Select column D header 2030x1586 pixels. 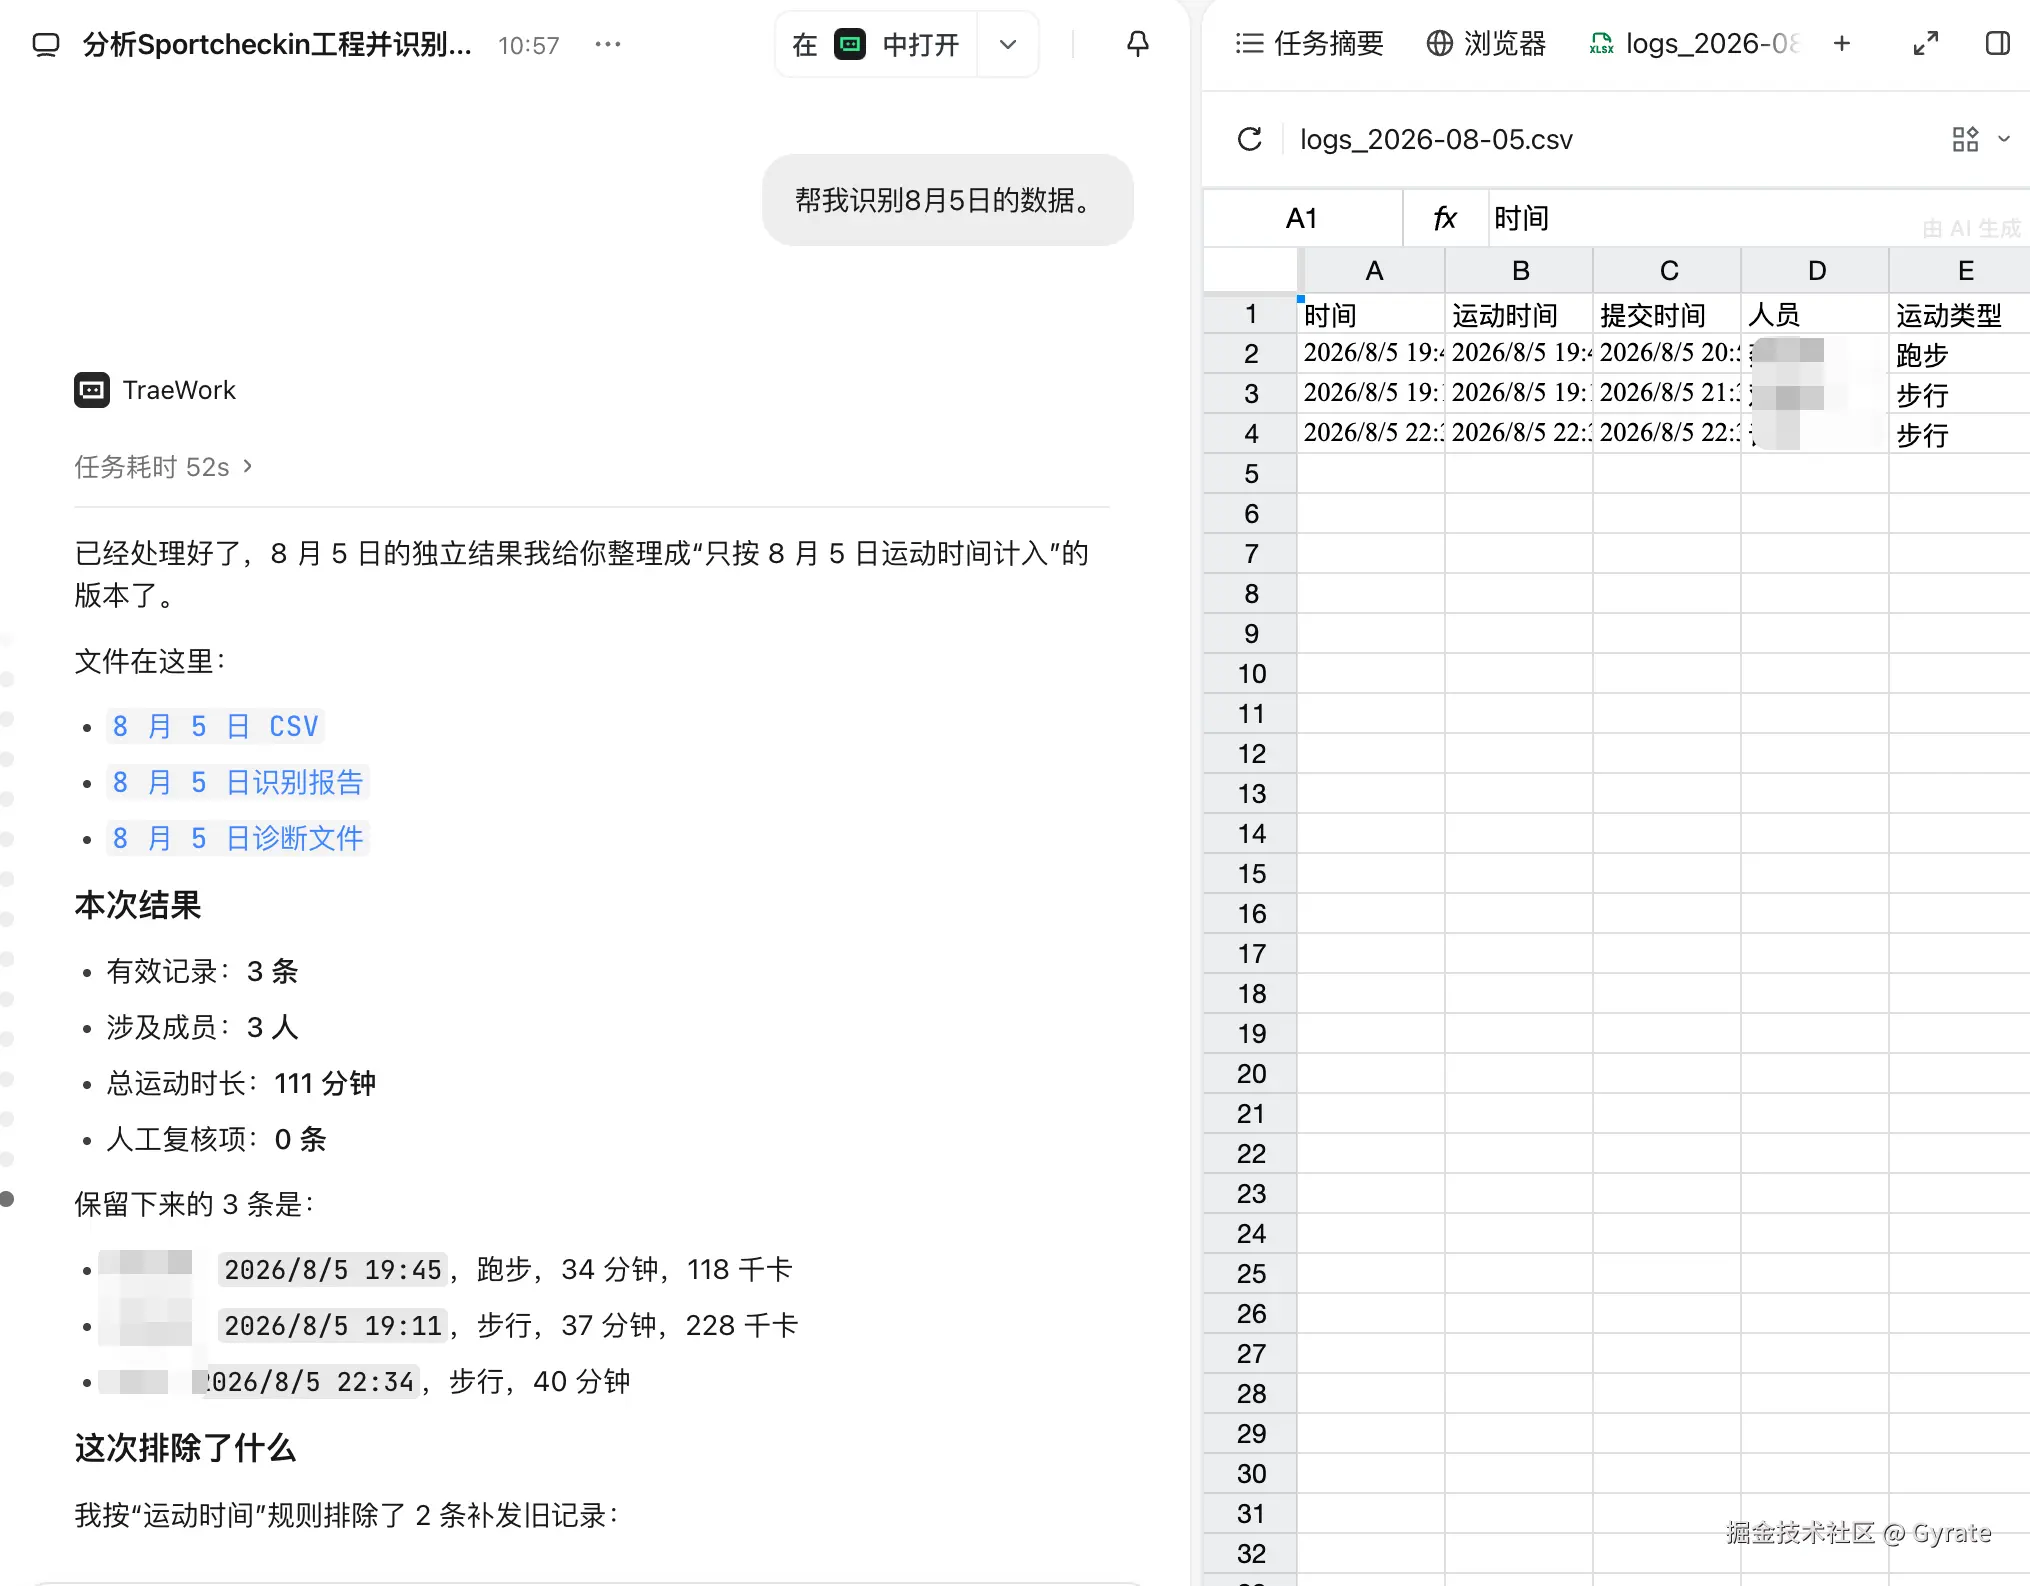tap(1816, 271)
